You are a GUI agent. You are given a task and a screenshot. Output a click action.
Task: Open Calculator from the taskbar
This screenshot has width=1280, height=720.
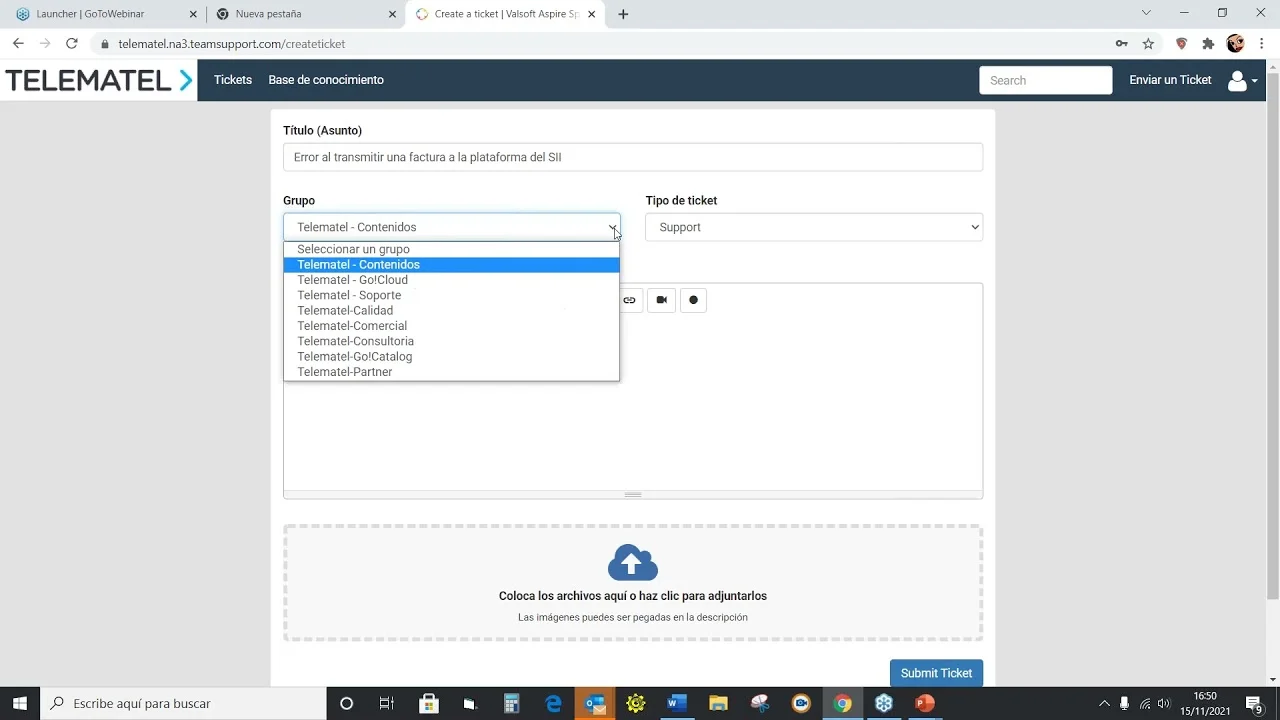tap(511, 703)
